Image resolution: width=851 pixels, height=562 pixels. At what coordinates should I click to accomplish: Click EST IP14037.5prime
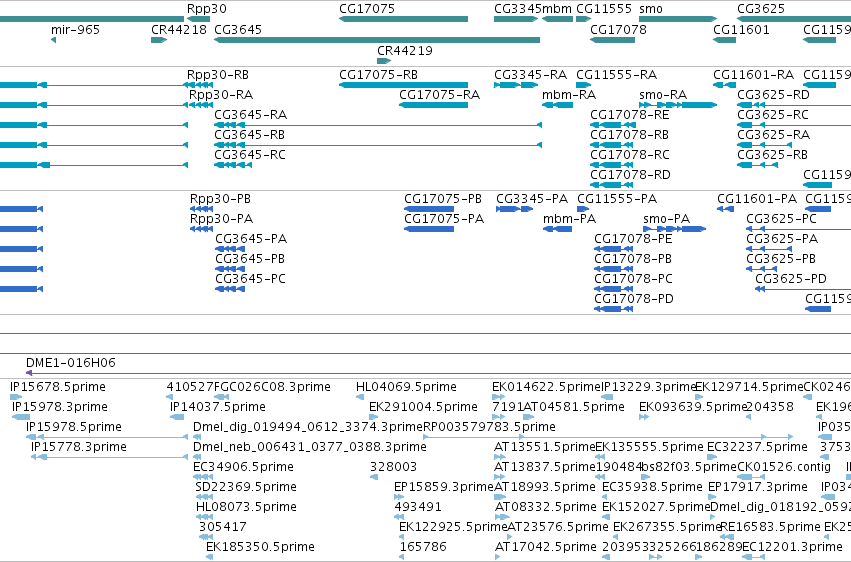point(218,407)
